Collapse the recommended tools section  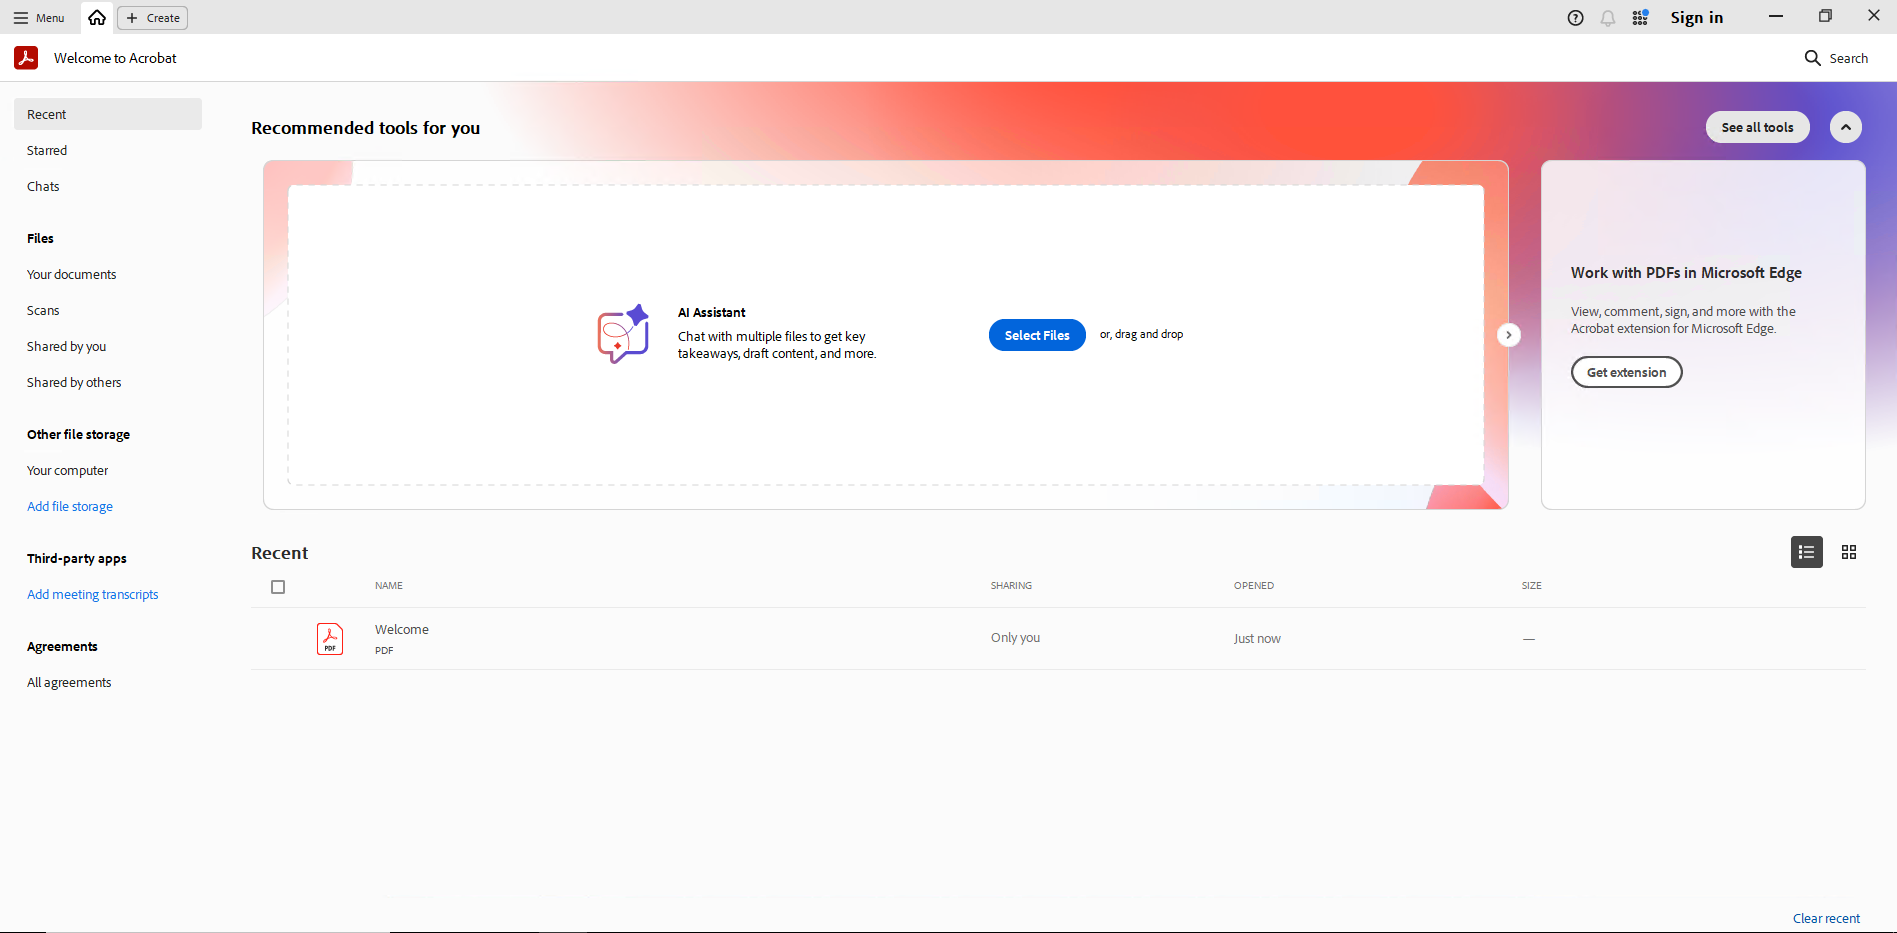(1845, 127)
